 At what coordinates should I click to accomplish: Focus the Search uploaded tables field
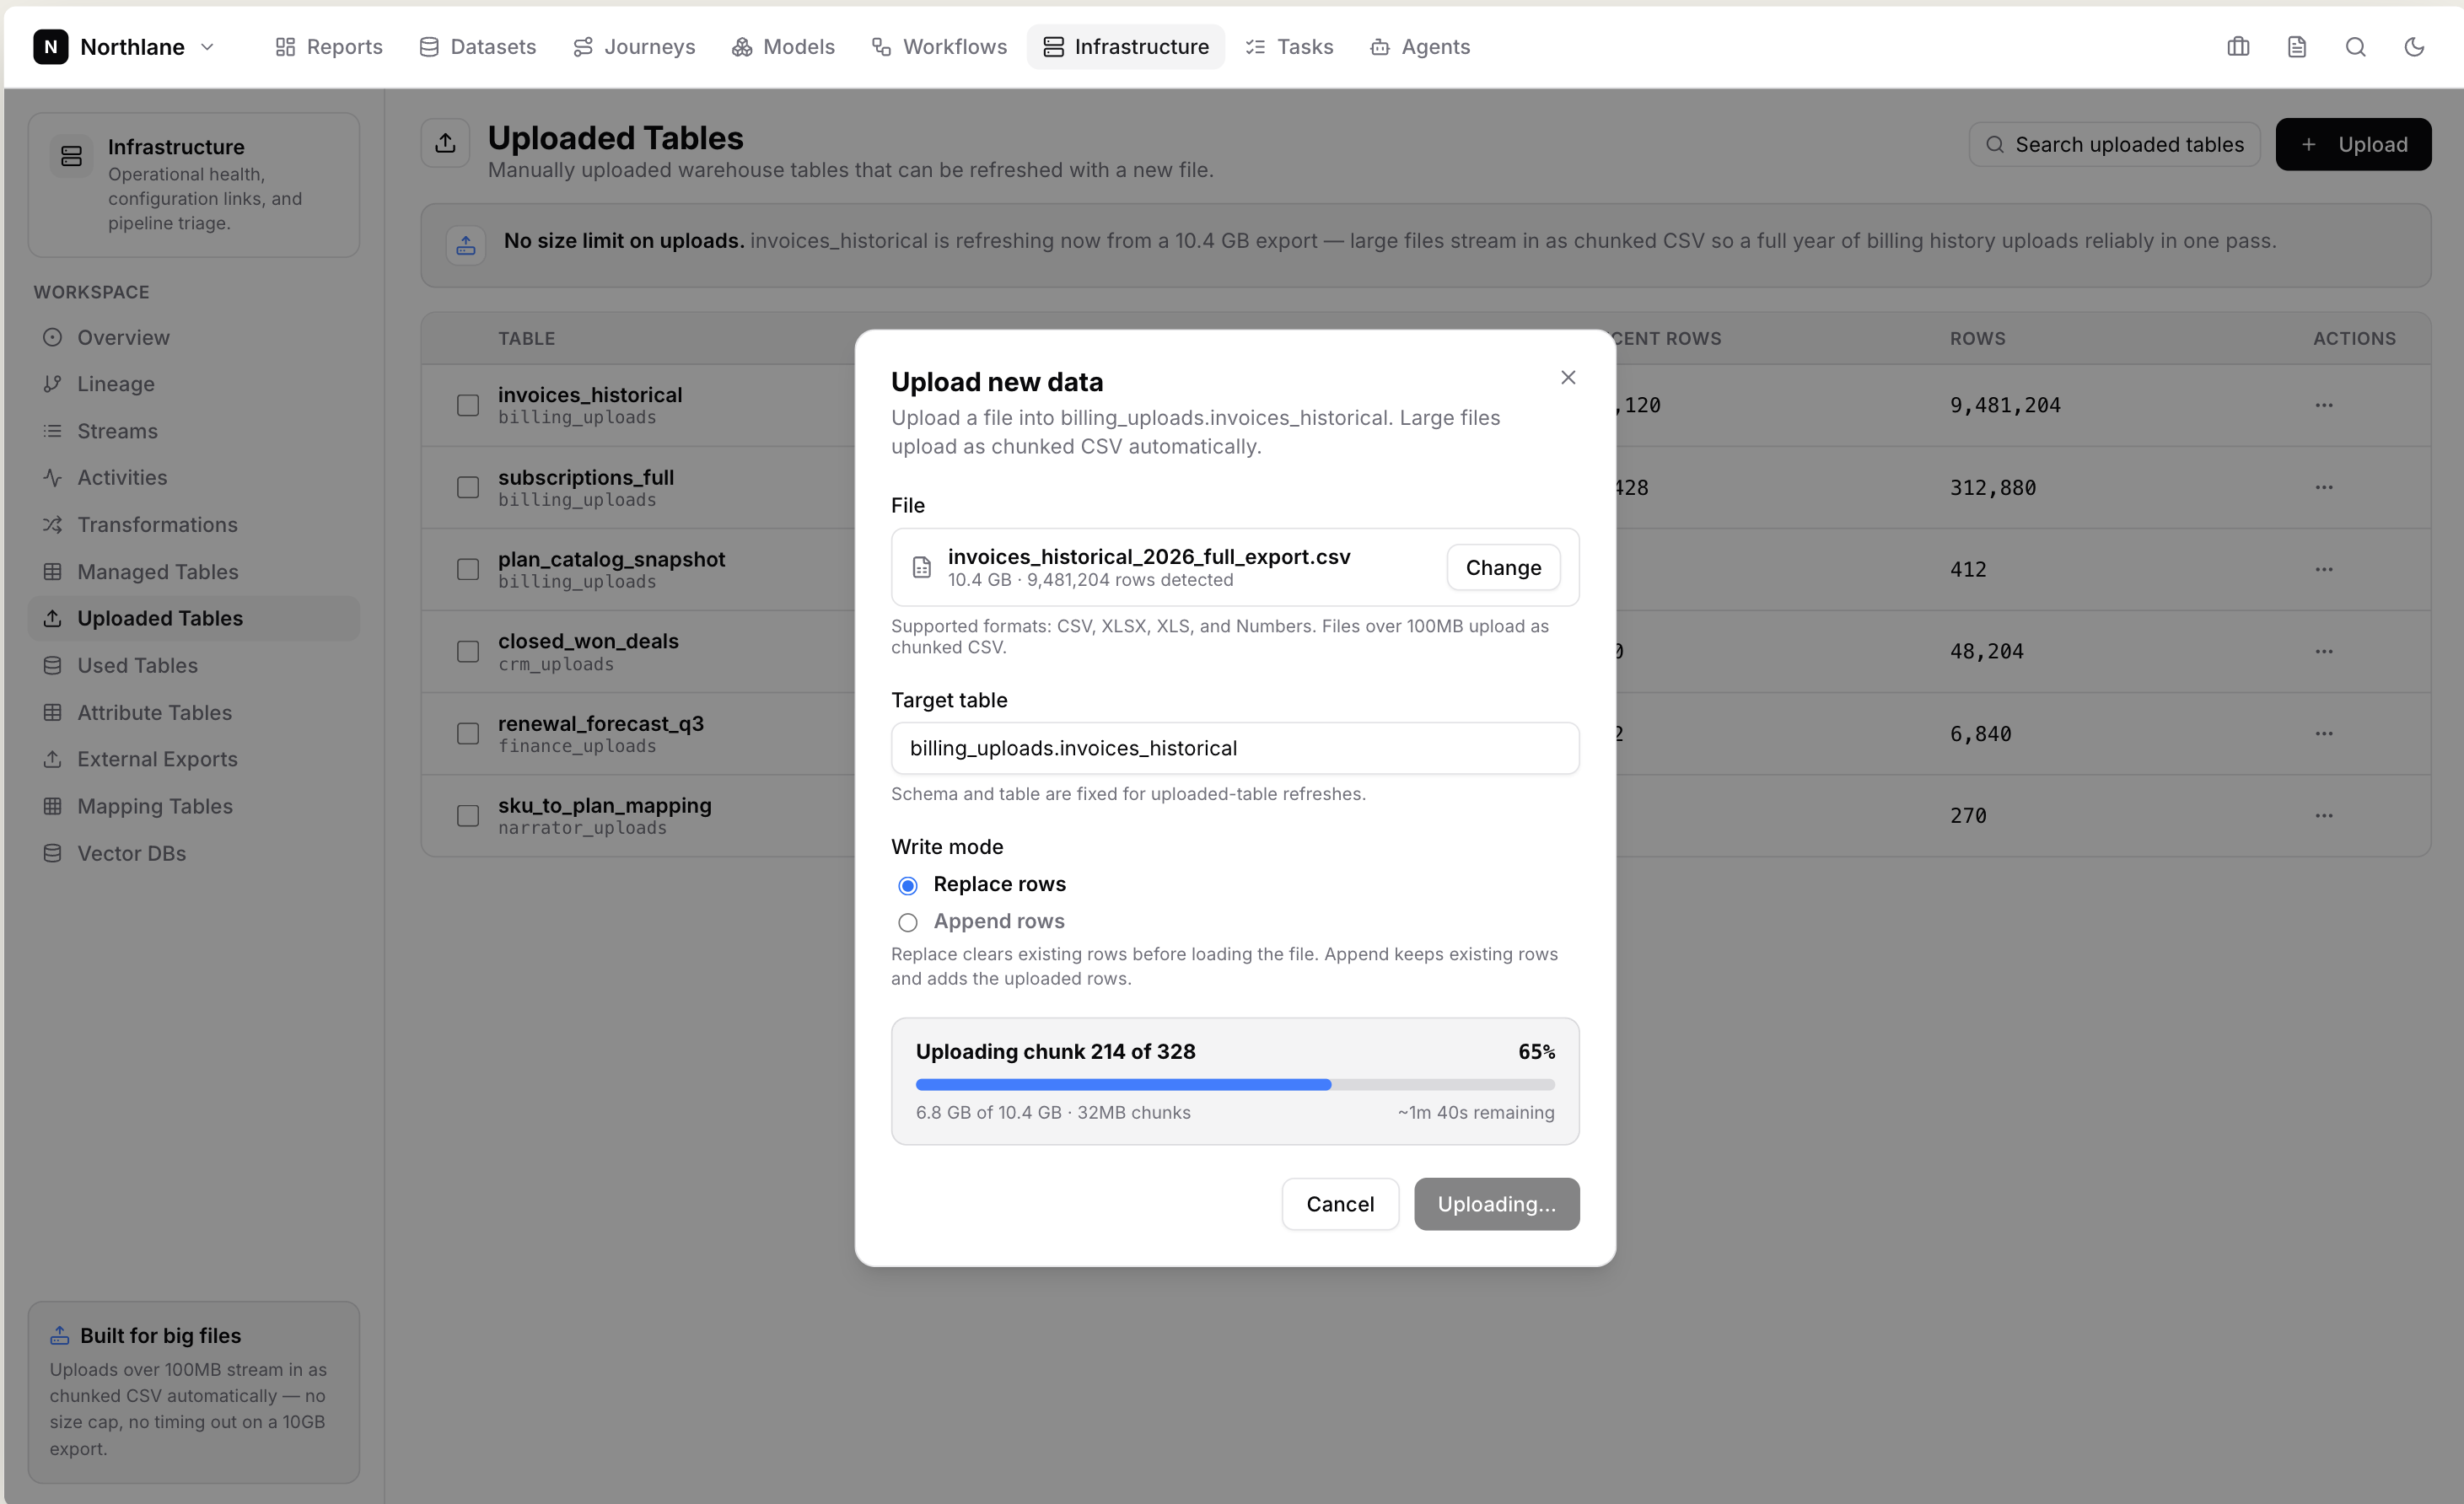click(x=2114, y=144)
